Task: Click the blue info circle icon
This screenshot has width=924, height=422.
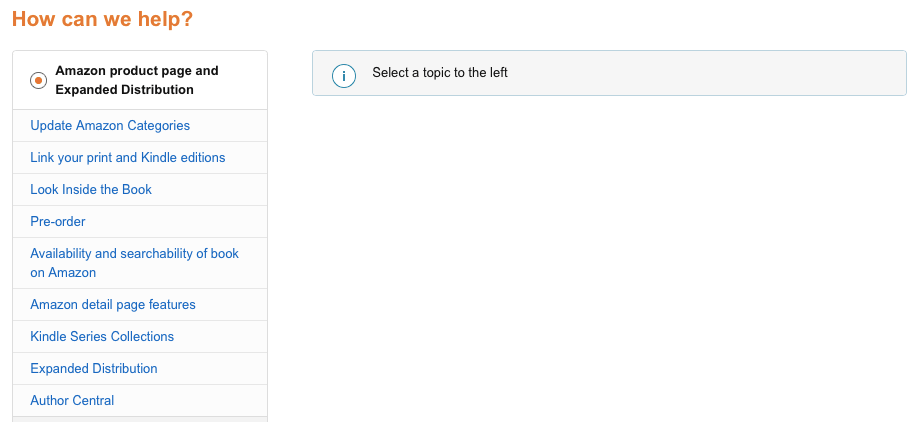Action: (343, 74)
